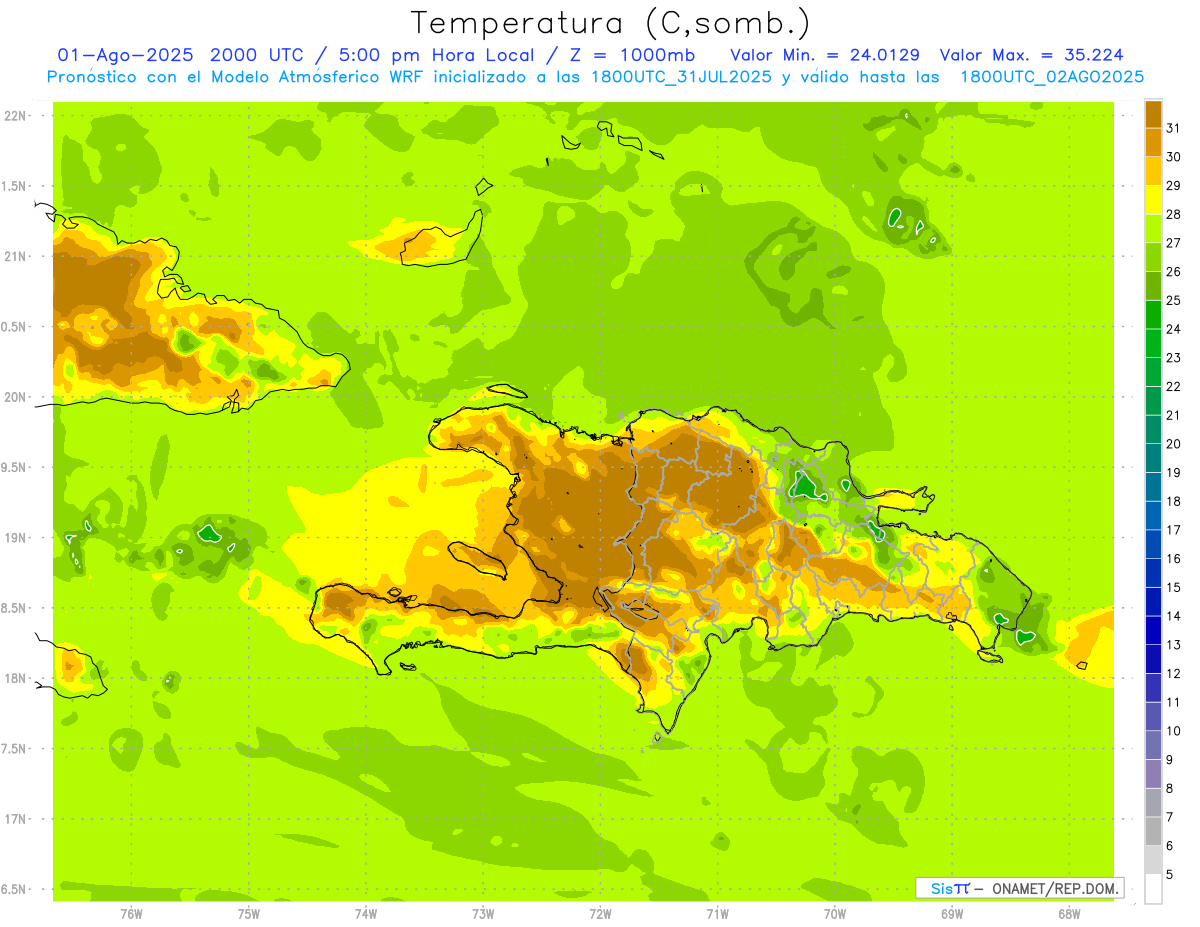Click the 19N latitude axis label
This screenshot has width=1200, height=927.
[x=16, y=538]
